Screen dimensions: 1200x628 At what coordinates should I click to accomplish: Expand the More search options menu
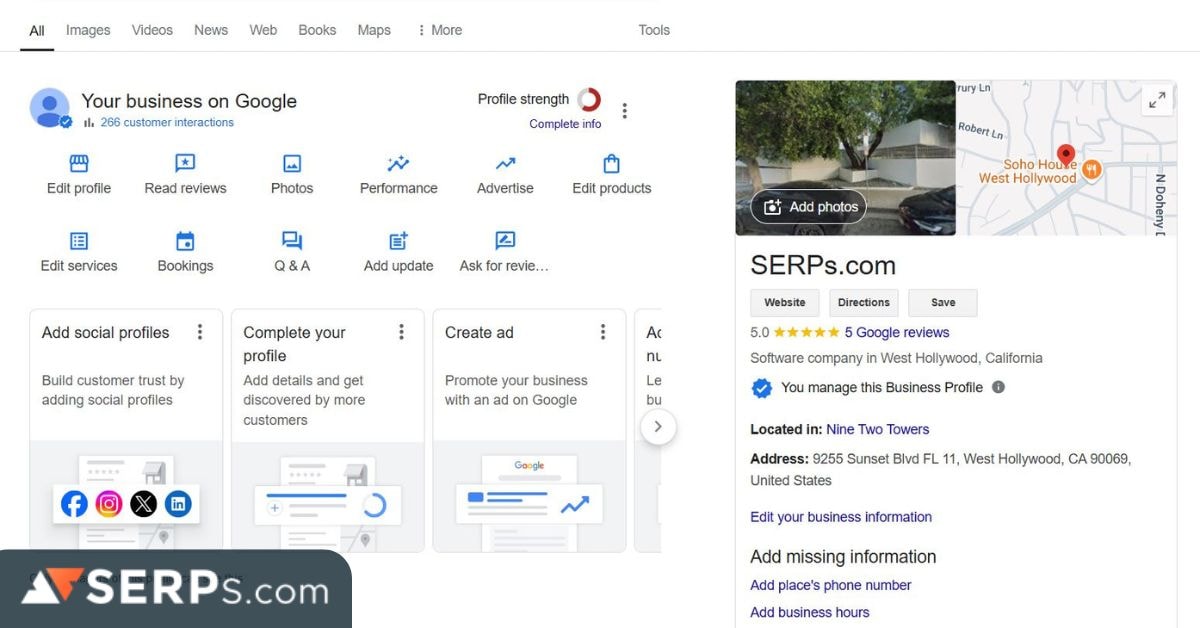(x=439, y=30)
